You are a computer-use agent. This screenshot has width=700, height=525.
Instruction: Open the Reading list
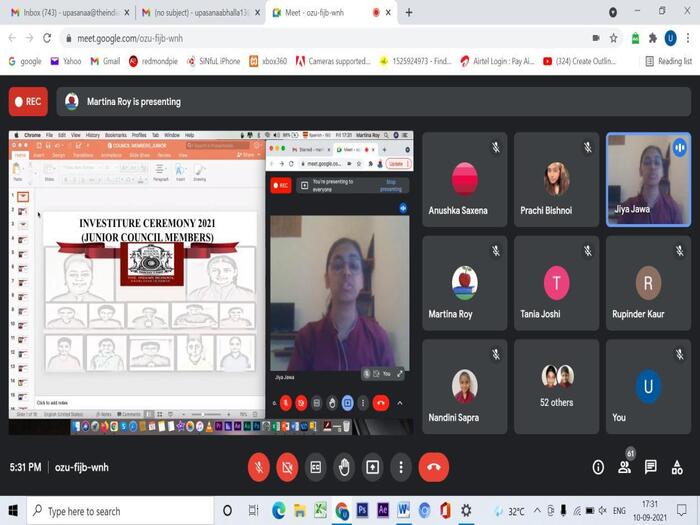coord(668,61)
